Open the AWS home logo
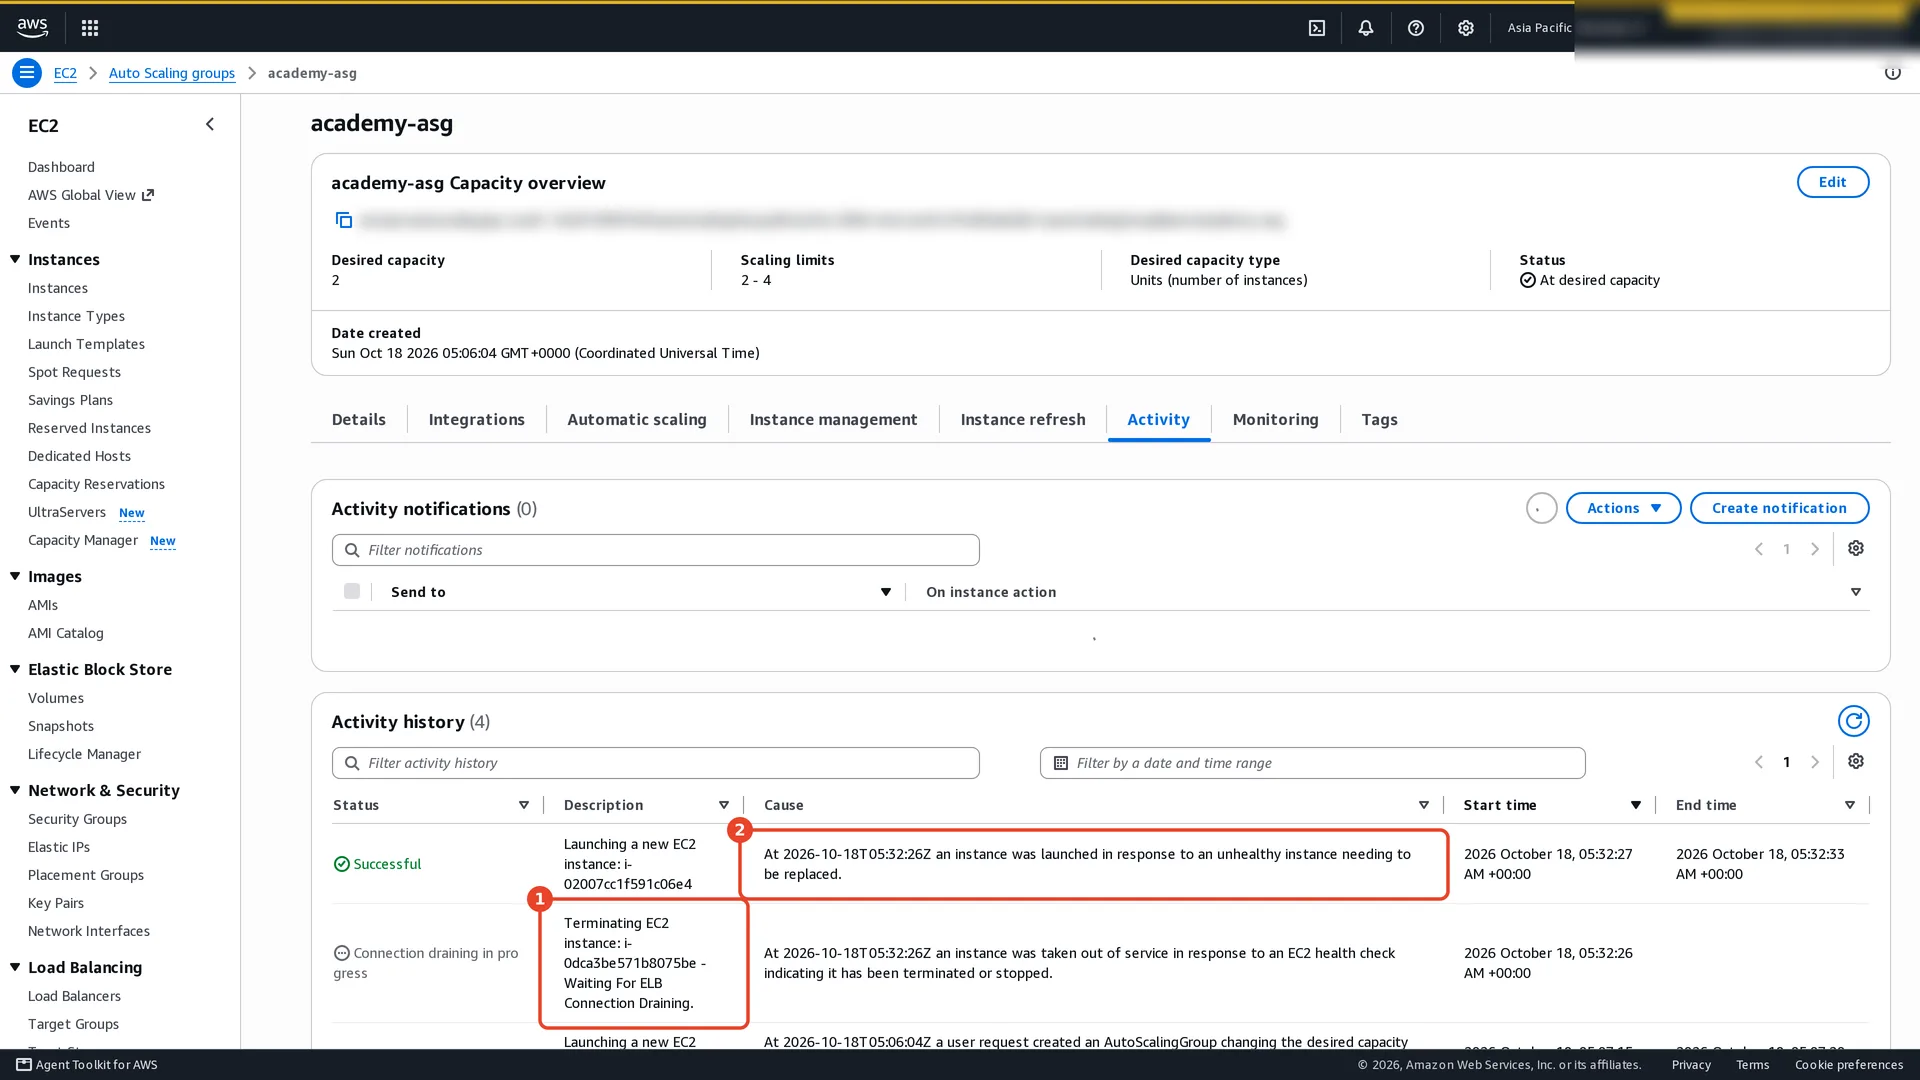Image resolution: width=1920 pixels, height=1080 pixels. (32, 28)
